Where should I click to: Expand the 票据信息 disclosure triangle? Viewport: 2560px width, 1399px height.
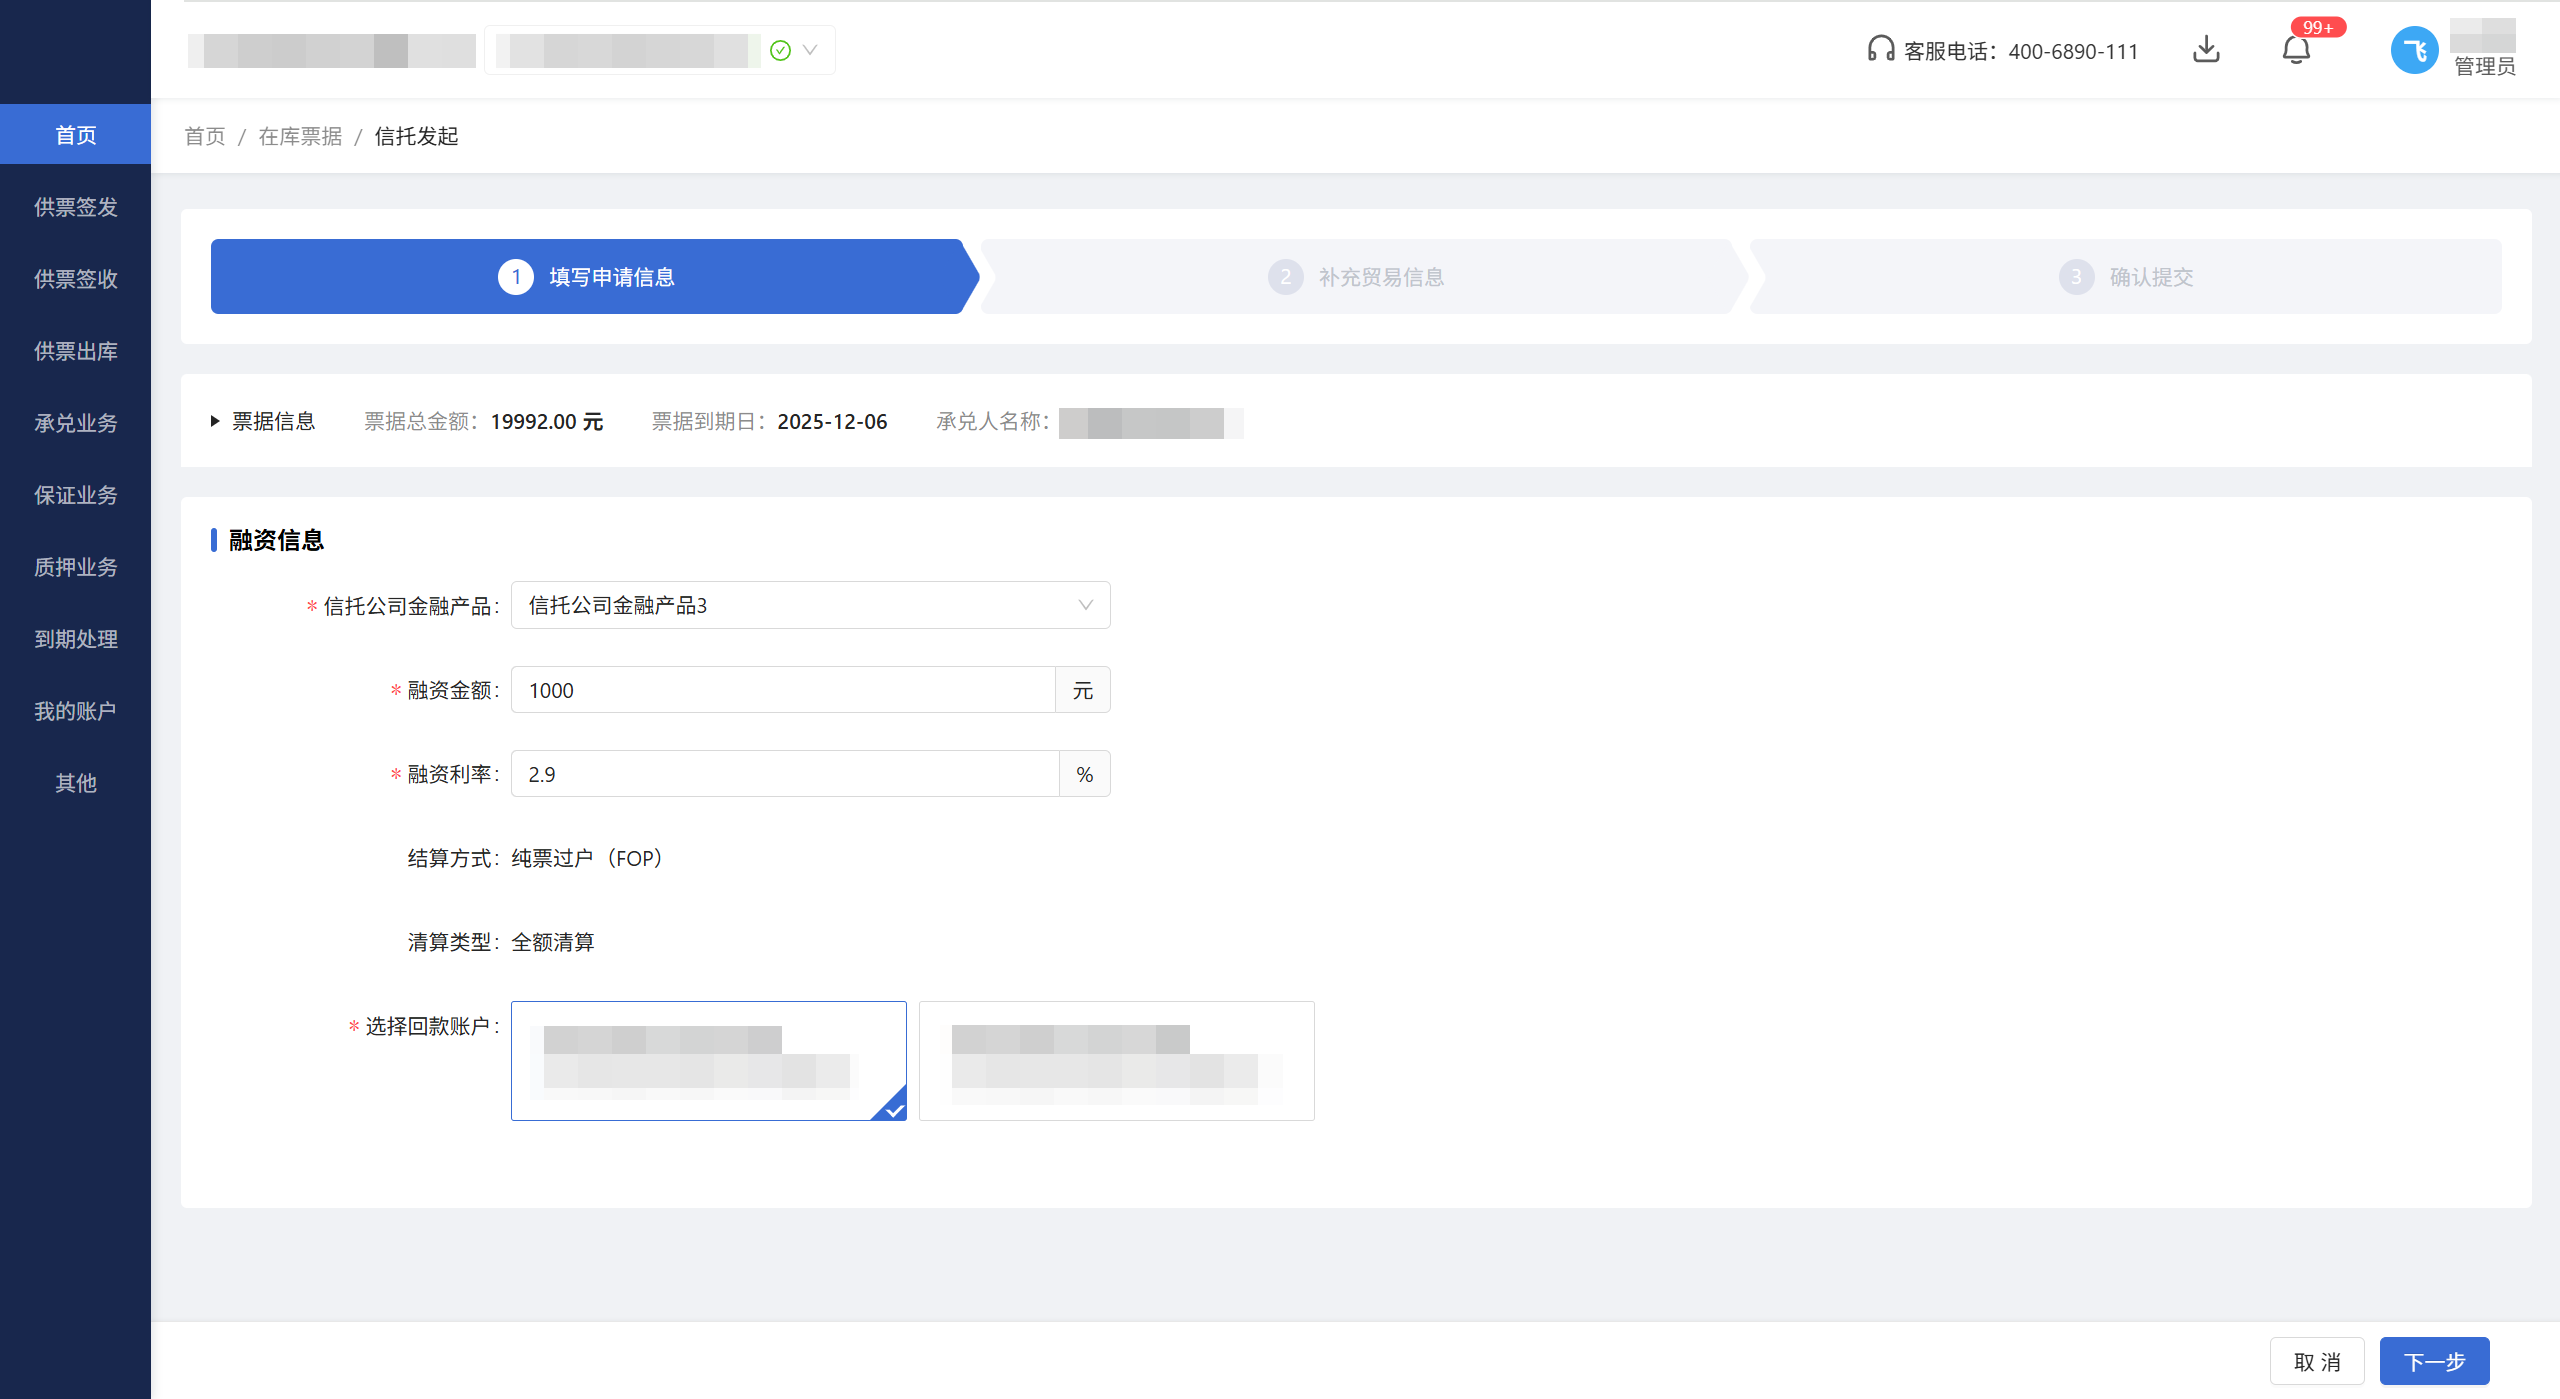pos(215,421)
